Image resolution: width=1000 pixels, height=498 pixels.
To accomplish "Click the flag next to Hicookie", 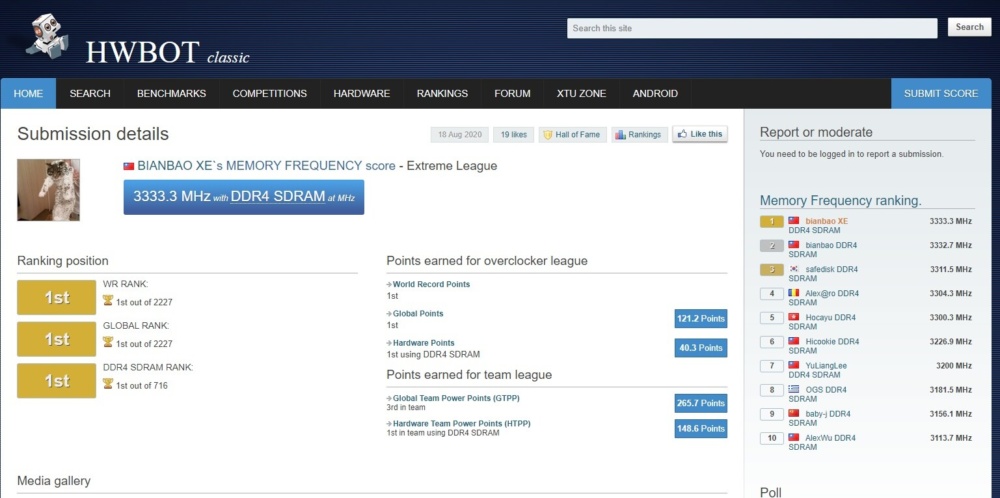I will point(794,341).
